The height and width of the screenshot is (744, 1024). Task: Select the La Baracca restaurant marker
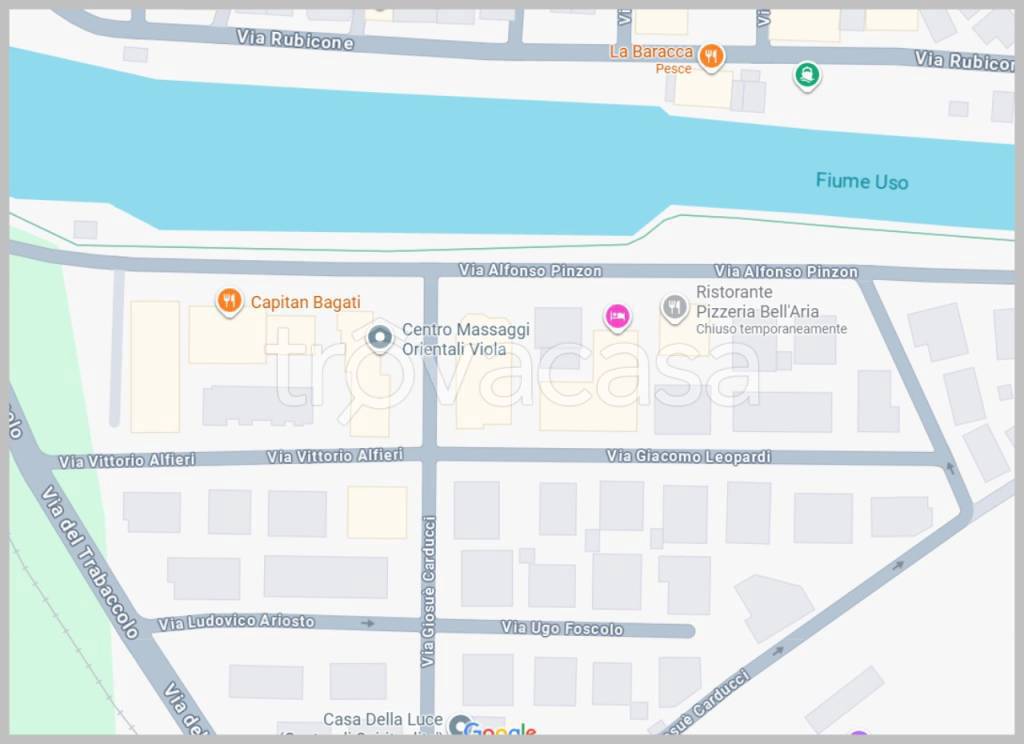711,57
